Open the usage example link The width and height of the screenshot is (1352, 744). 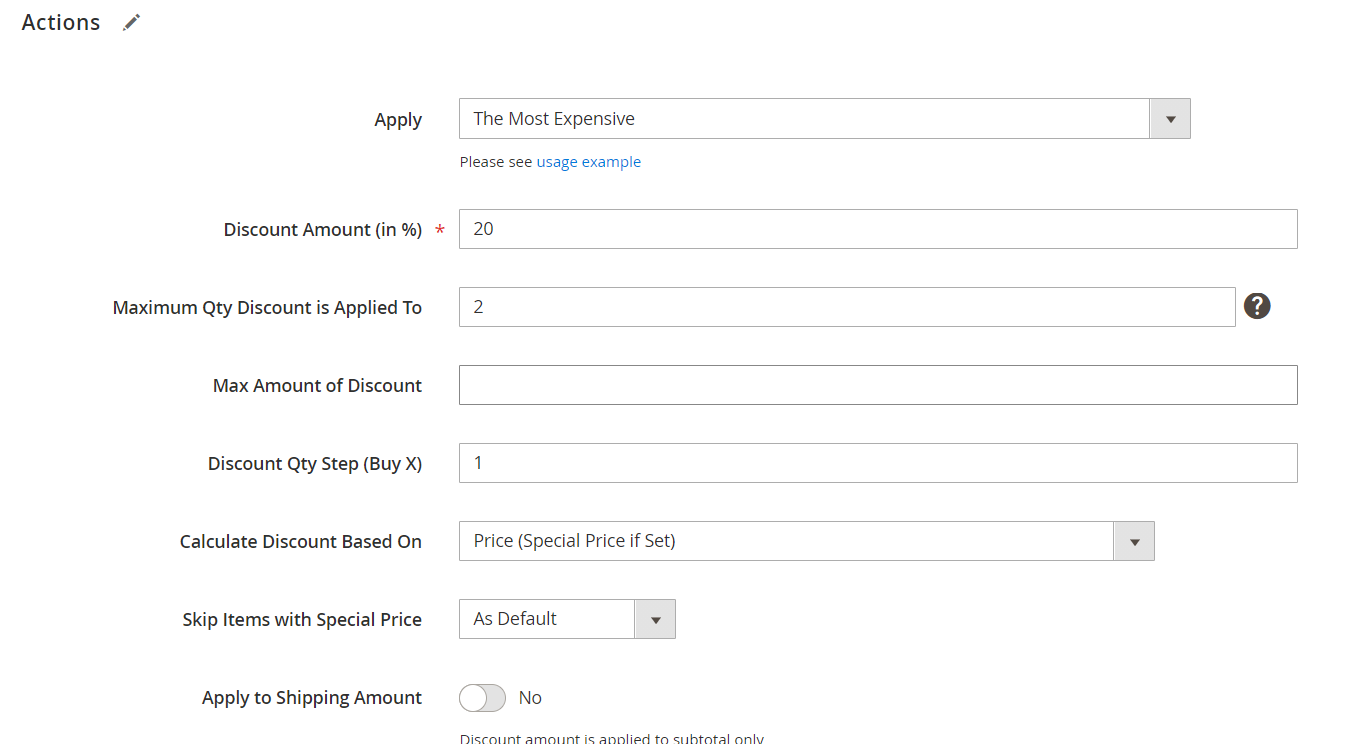[588, 162]
